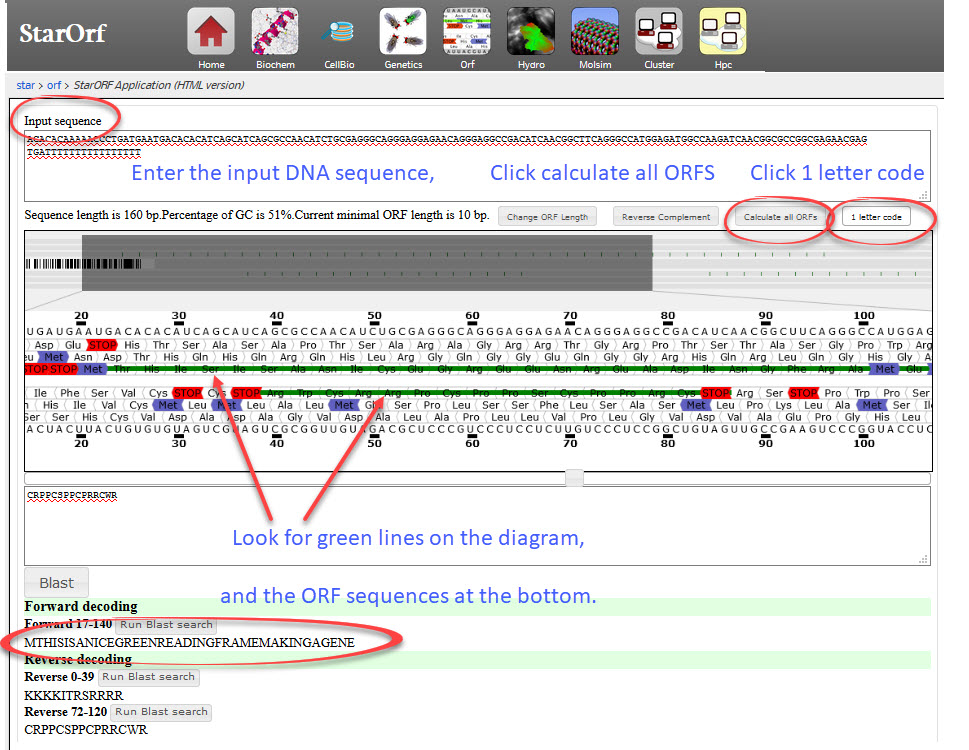Screen dimensions: 969x750
Task: Open the CellBio module icon
Action: 339,33
